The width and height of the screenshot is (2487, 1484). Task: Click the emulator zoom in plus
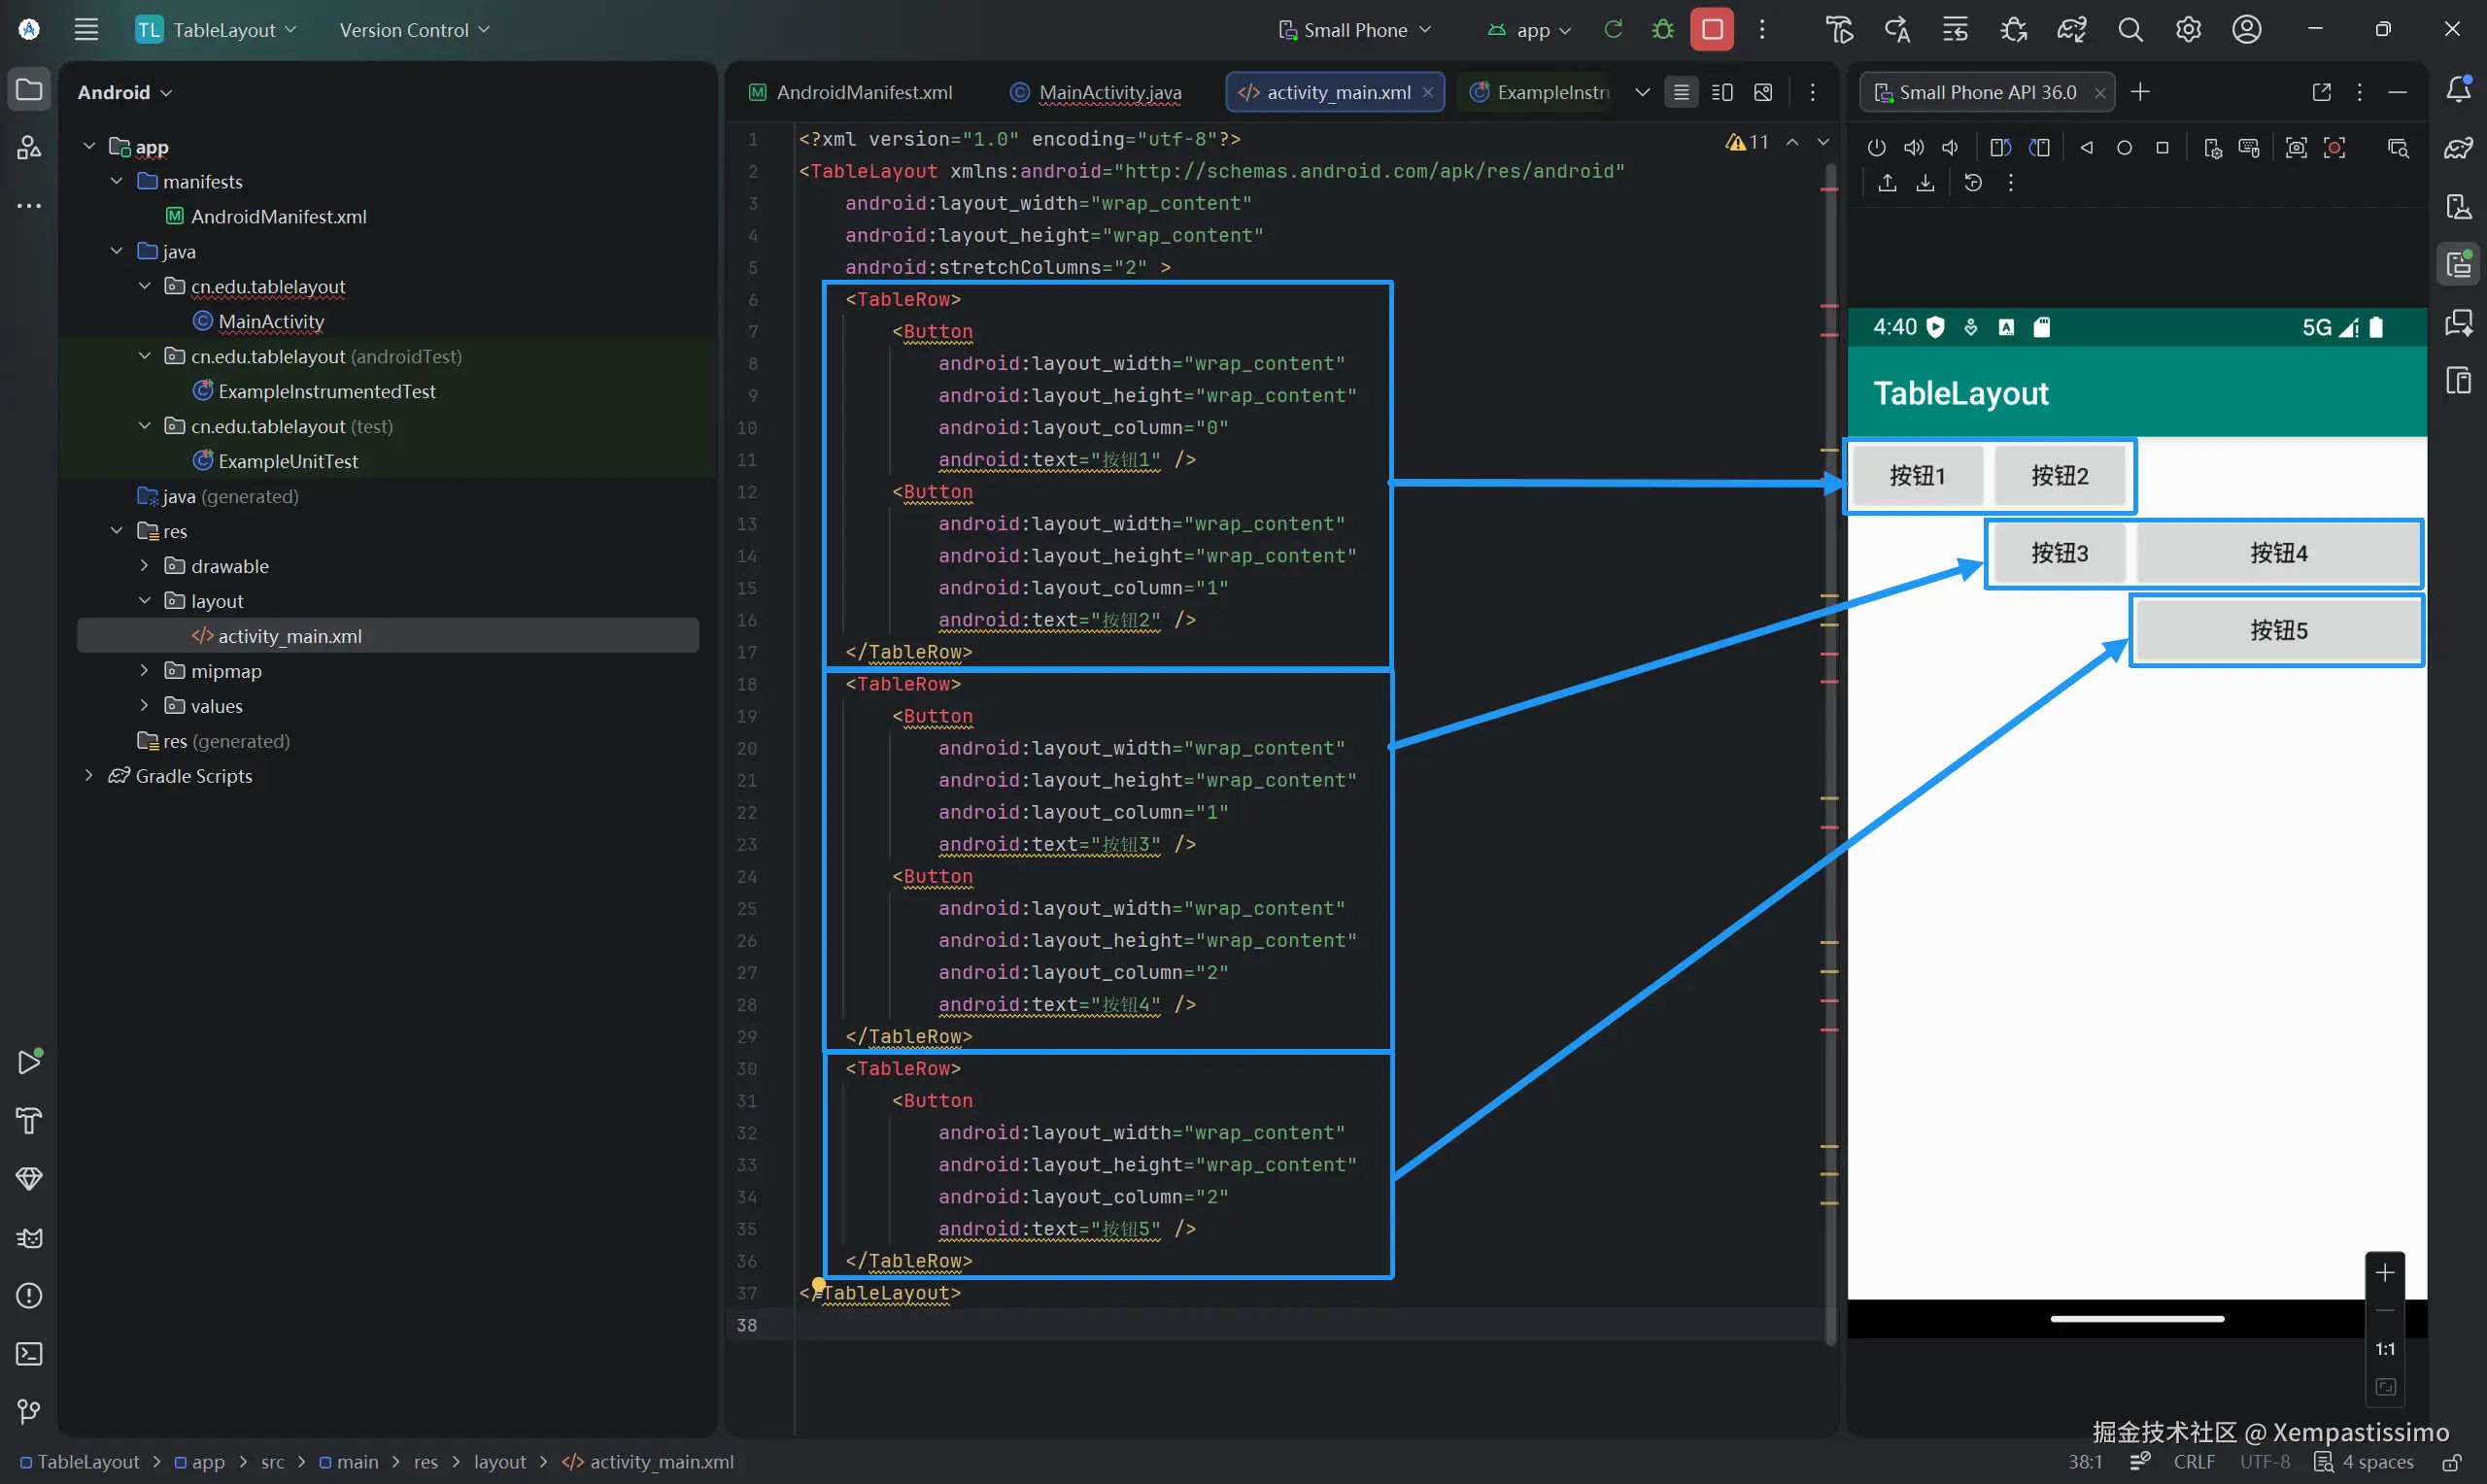click(x=2385, y=1272)
